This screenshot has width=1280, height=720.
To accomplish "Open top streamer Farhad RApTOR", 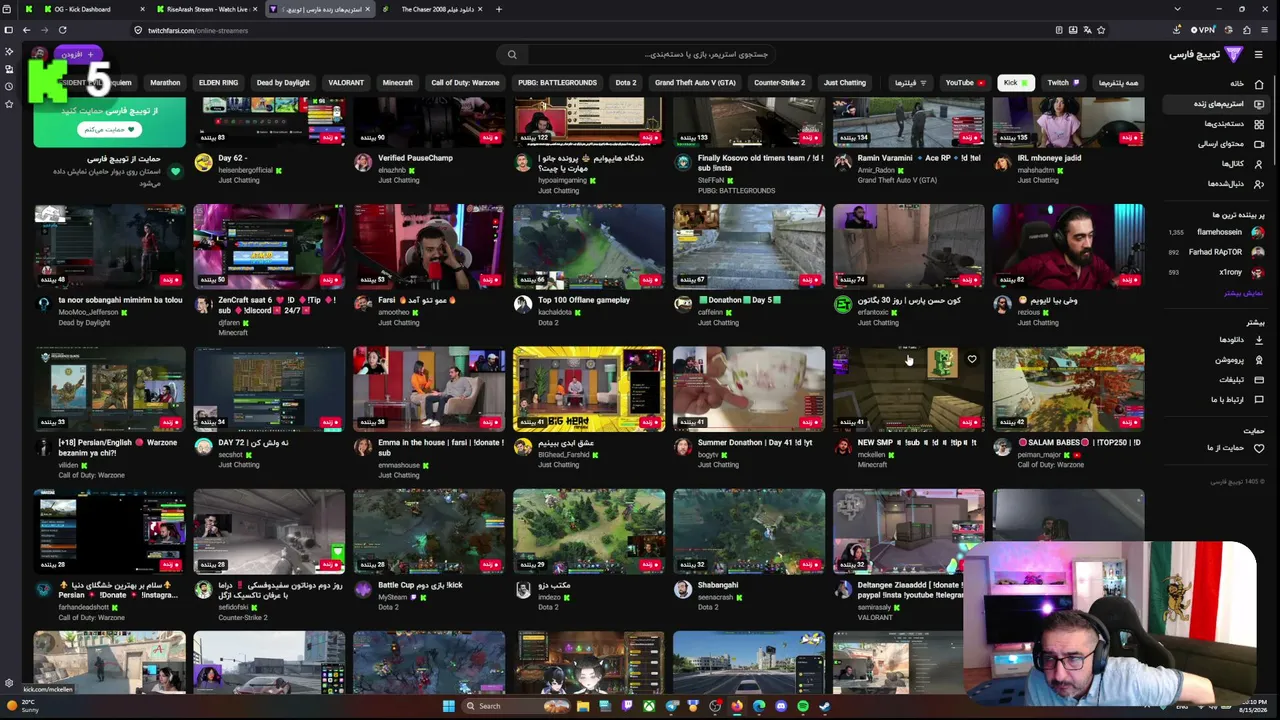I will click(x=1217, y=252).
